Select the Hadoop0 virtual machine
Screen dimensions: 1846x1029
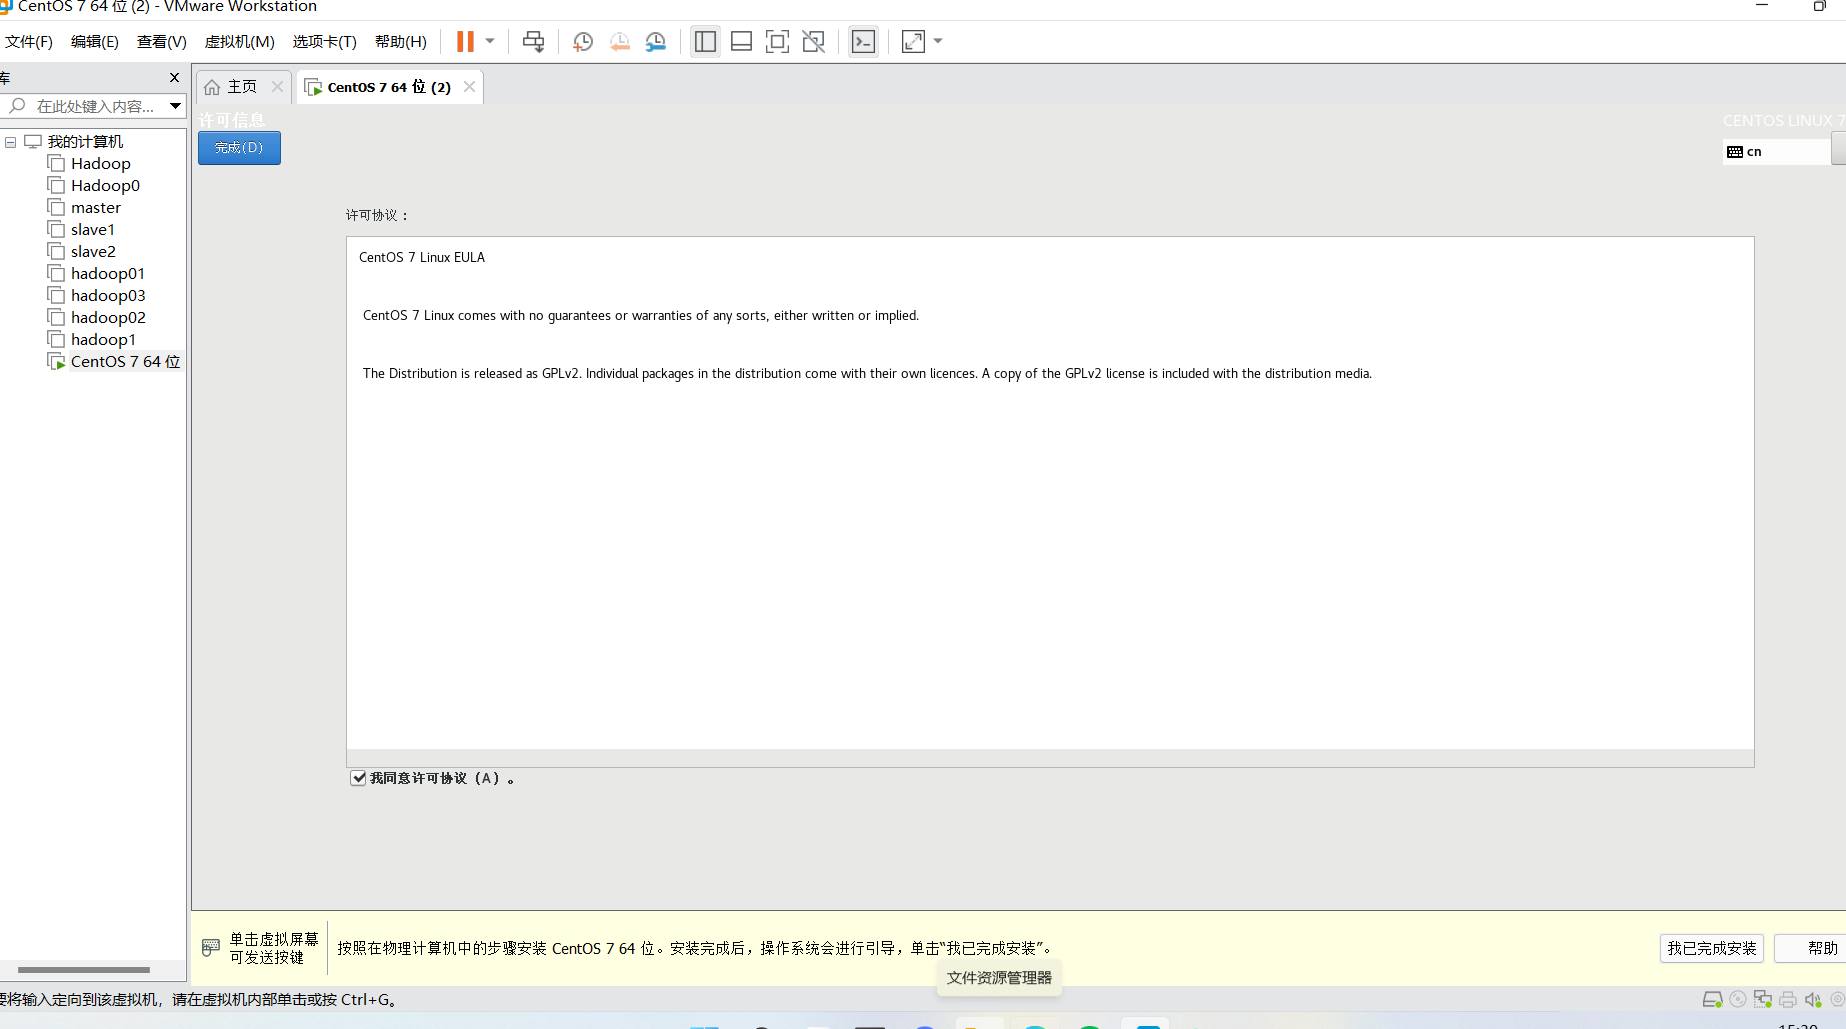point(105,186)
